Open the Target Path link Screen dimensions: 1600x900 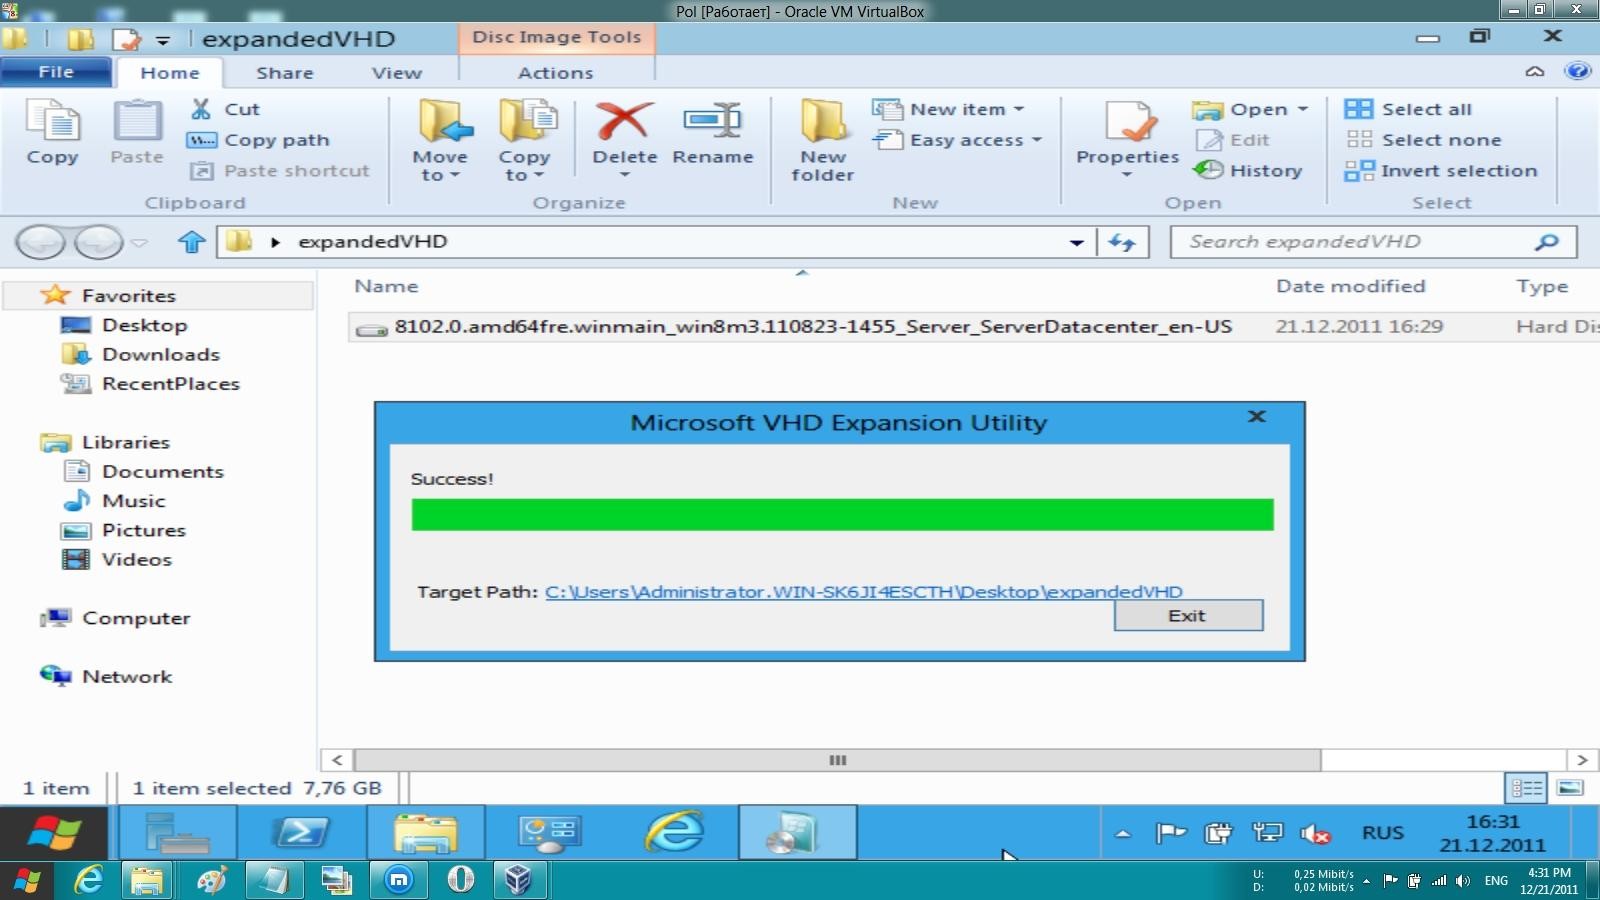[x=863, y=591]
